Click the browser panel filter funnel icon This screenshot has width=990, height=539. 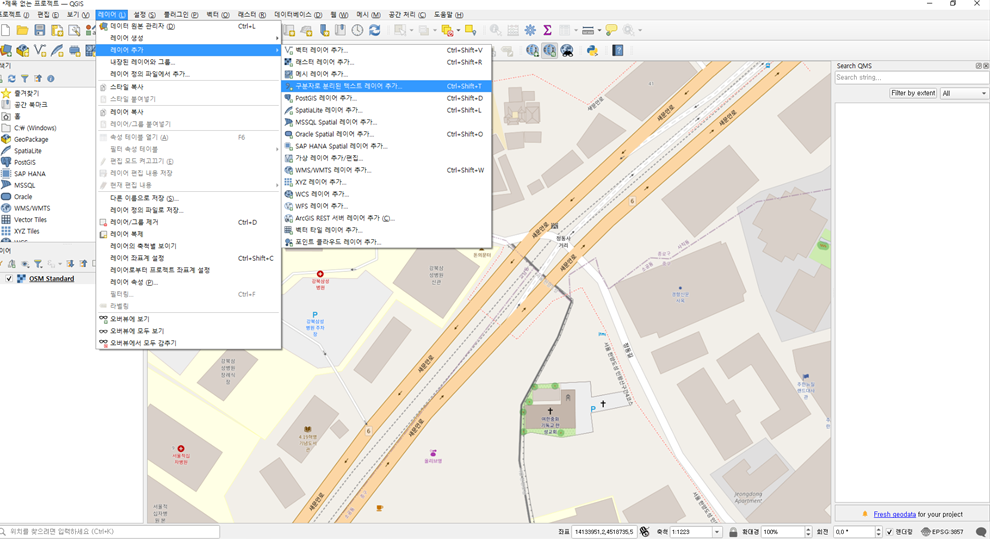pos(25,79)
